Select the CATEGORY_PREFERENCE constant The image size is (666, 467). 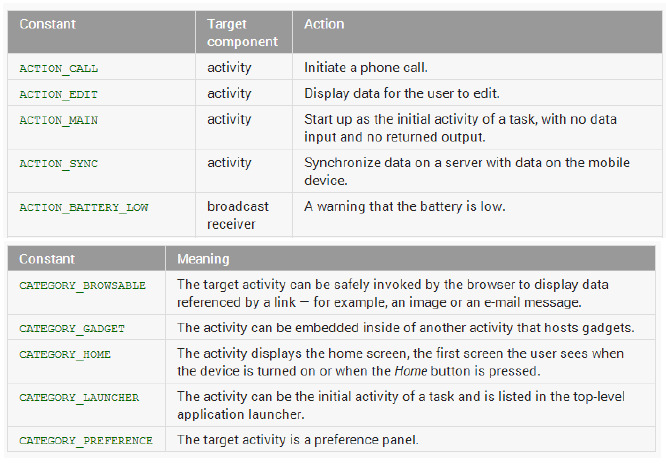pyautogui.click(x=86, y=440)
